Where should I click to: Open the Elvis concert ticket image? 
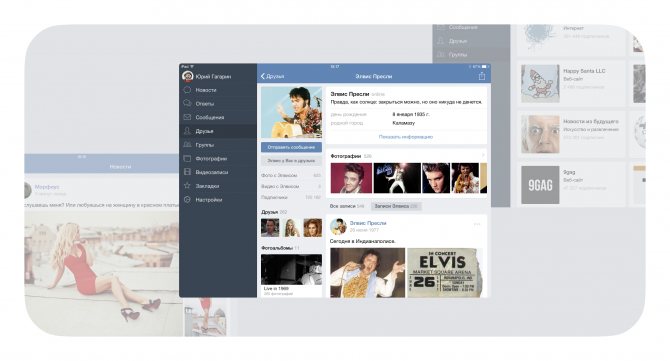point(445,273)
